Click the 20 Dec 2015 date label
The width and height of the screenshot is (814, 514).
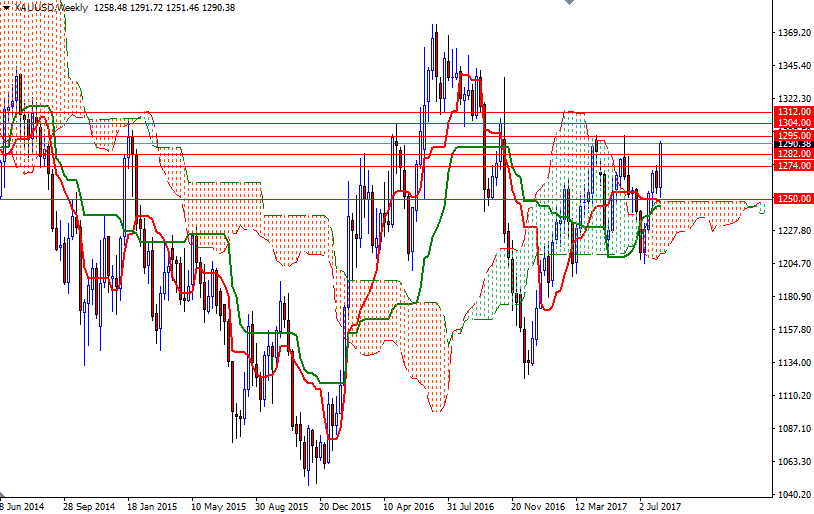pos(346,507)
